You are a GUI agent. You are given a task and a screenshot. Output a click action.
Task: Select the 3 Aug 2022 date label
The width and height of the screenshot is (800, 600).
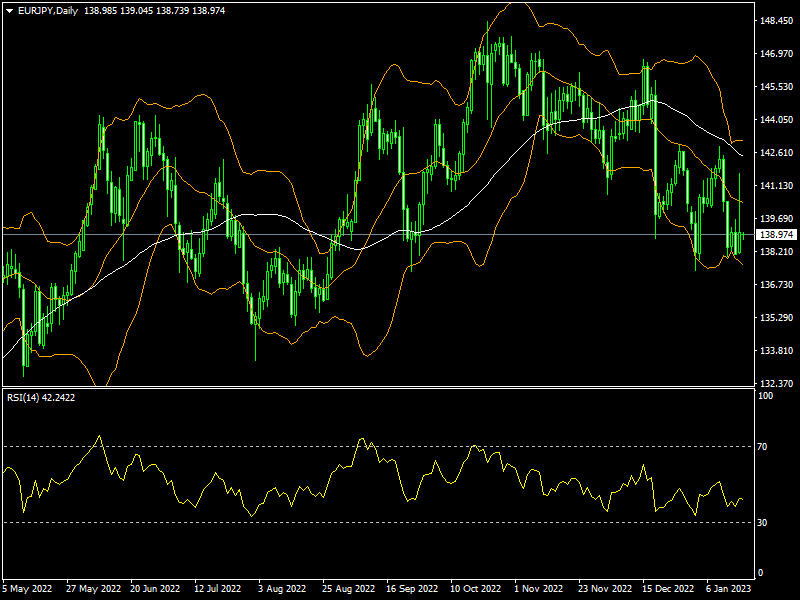point(282,589)
